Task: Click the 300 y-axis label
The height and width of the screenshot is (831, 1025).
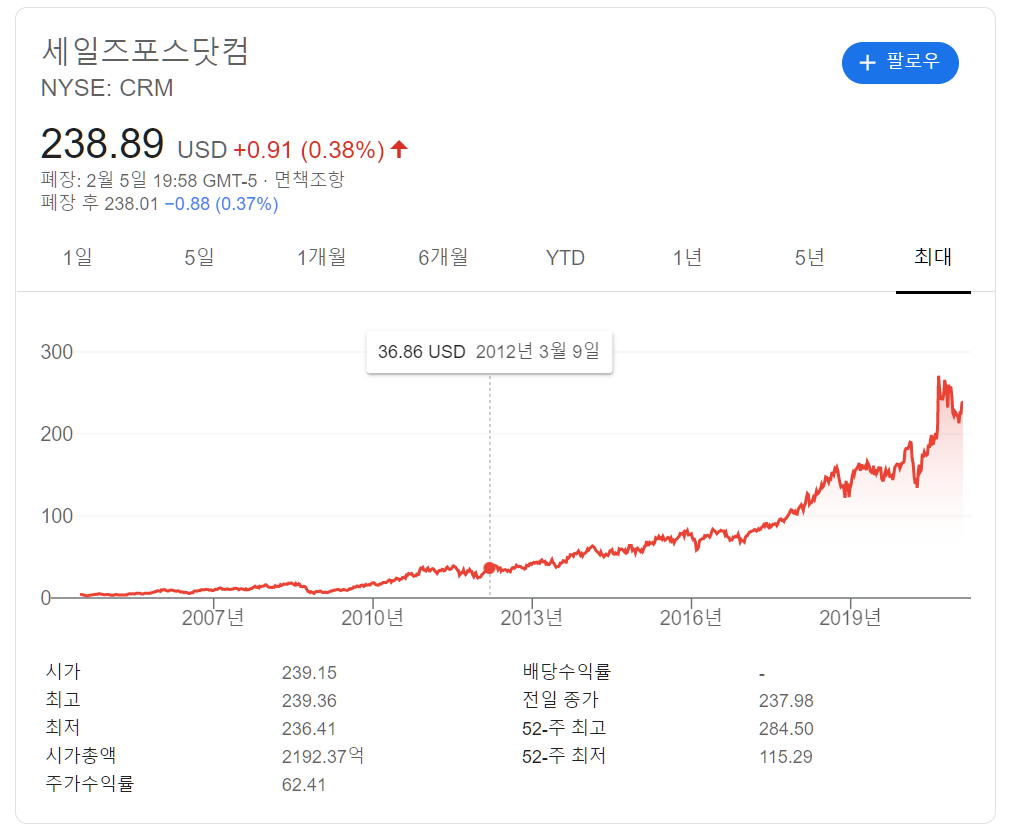Action: click(57, 352)
